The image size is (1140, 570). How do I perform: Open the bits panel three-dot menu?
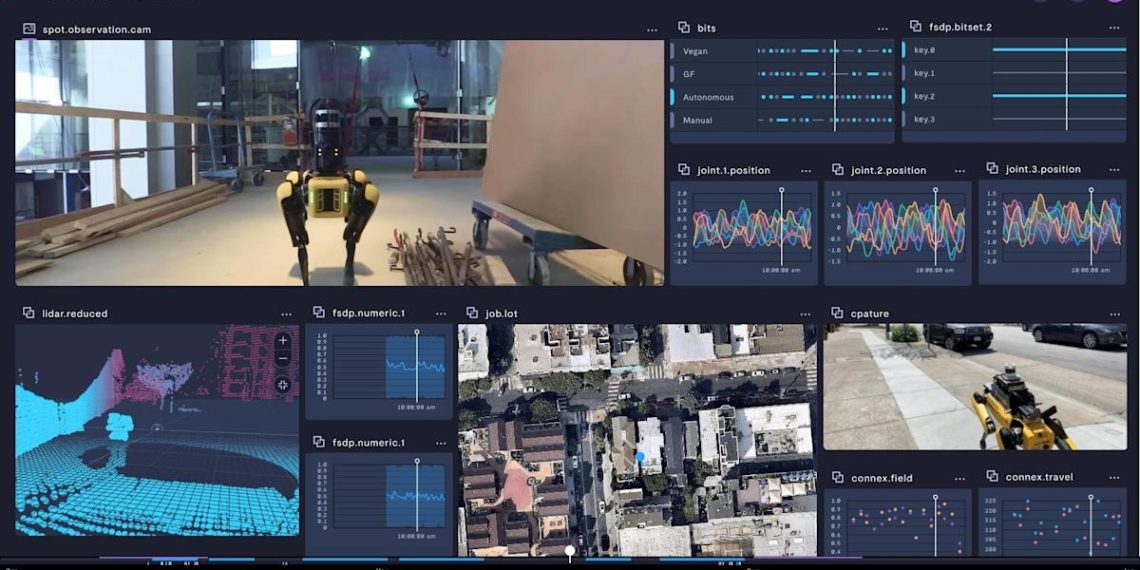pos(883,29)
